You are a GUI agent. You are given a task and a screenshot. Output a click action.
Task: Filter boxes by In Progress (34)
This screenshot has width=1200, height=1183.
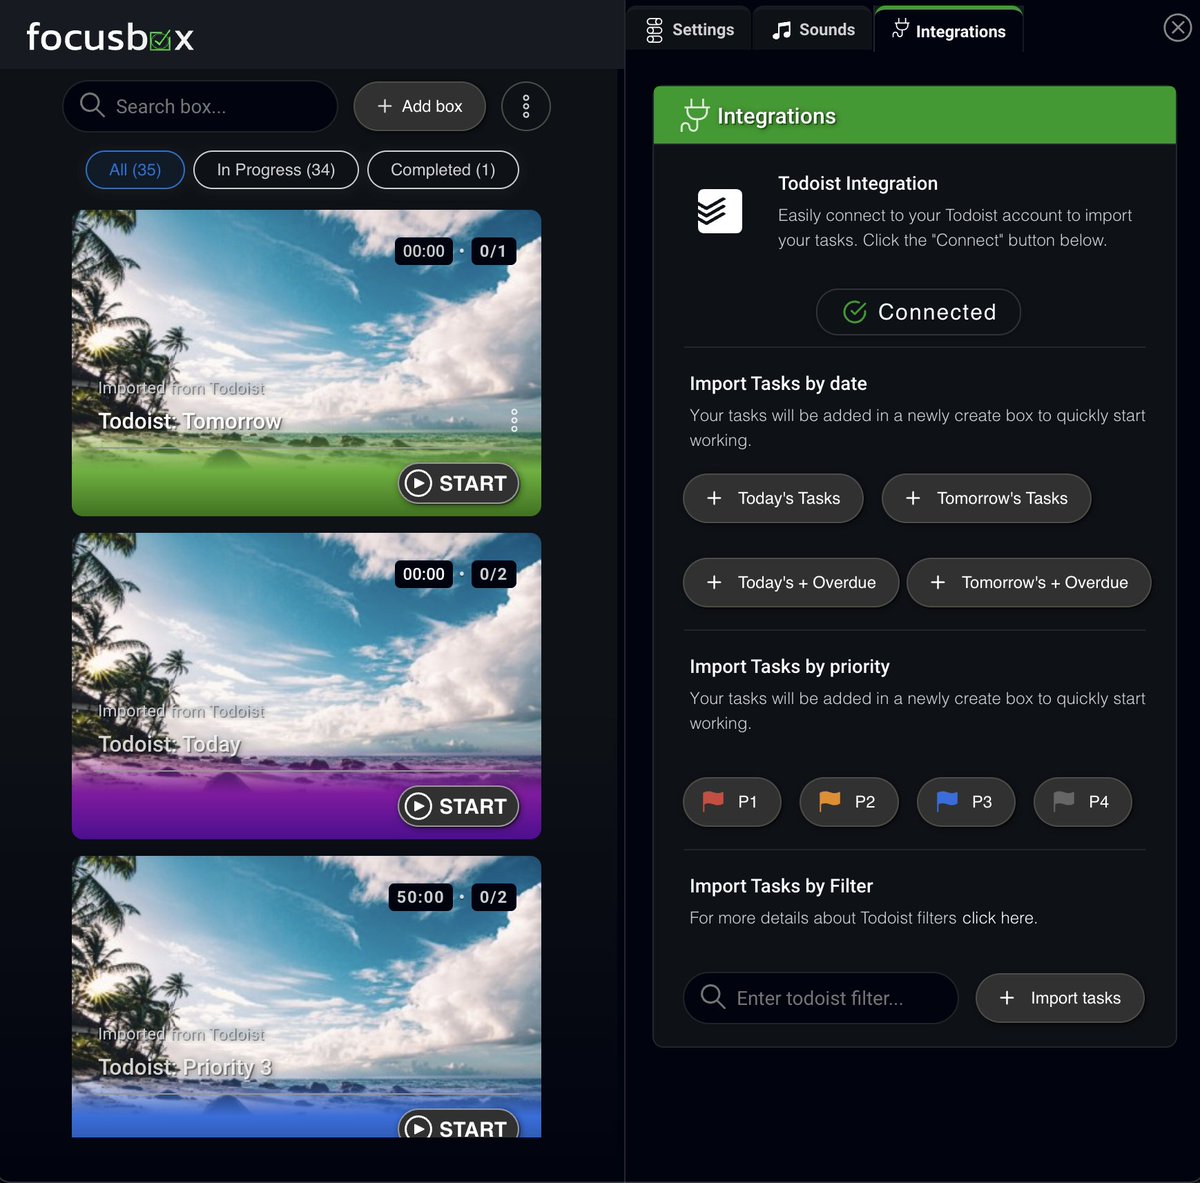(x=276, y=170)
